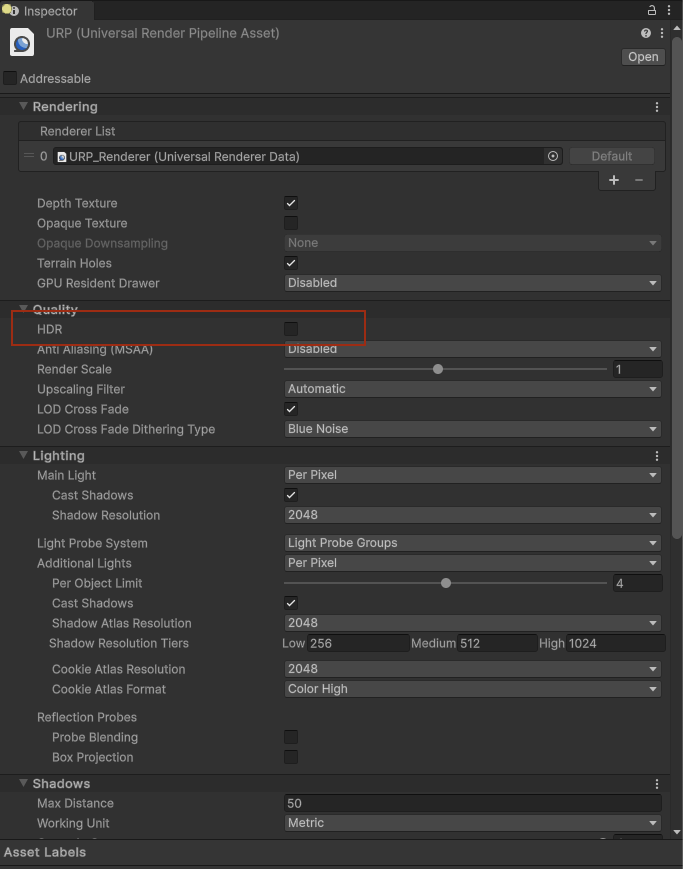Disable the Depth Texture checkbox
683x869 pixels.
(290, 203)
